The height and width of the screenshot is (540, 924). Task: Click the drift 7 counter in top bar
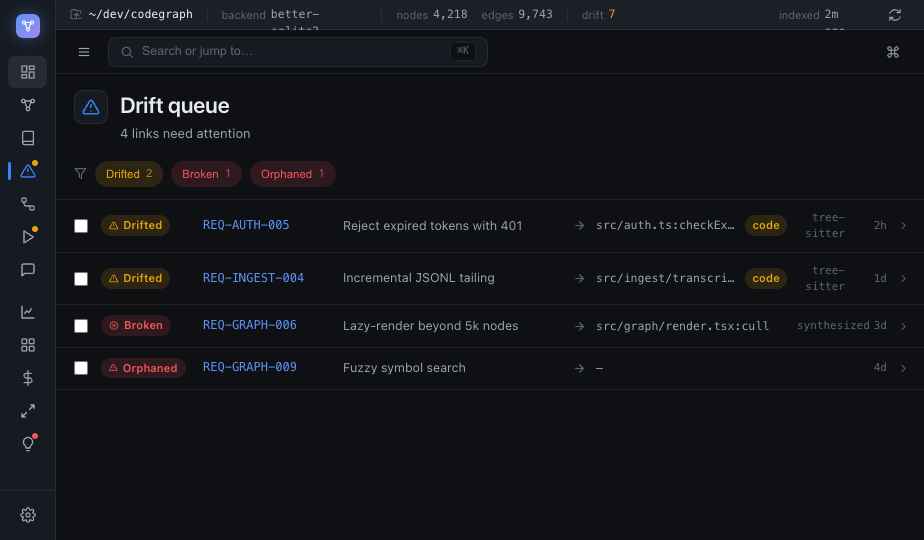pos(598,15)
